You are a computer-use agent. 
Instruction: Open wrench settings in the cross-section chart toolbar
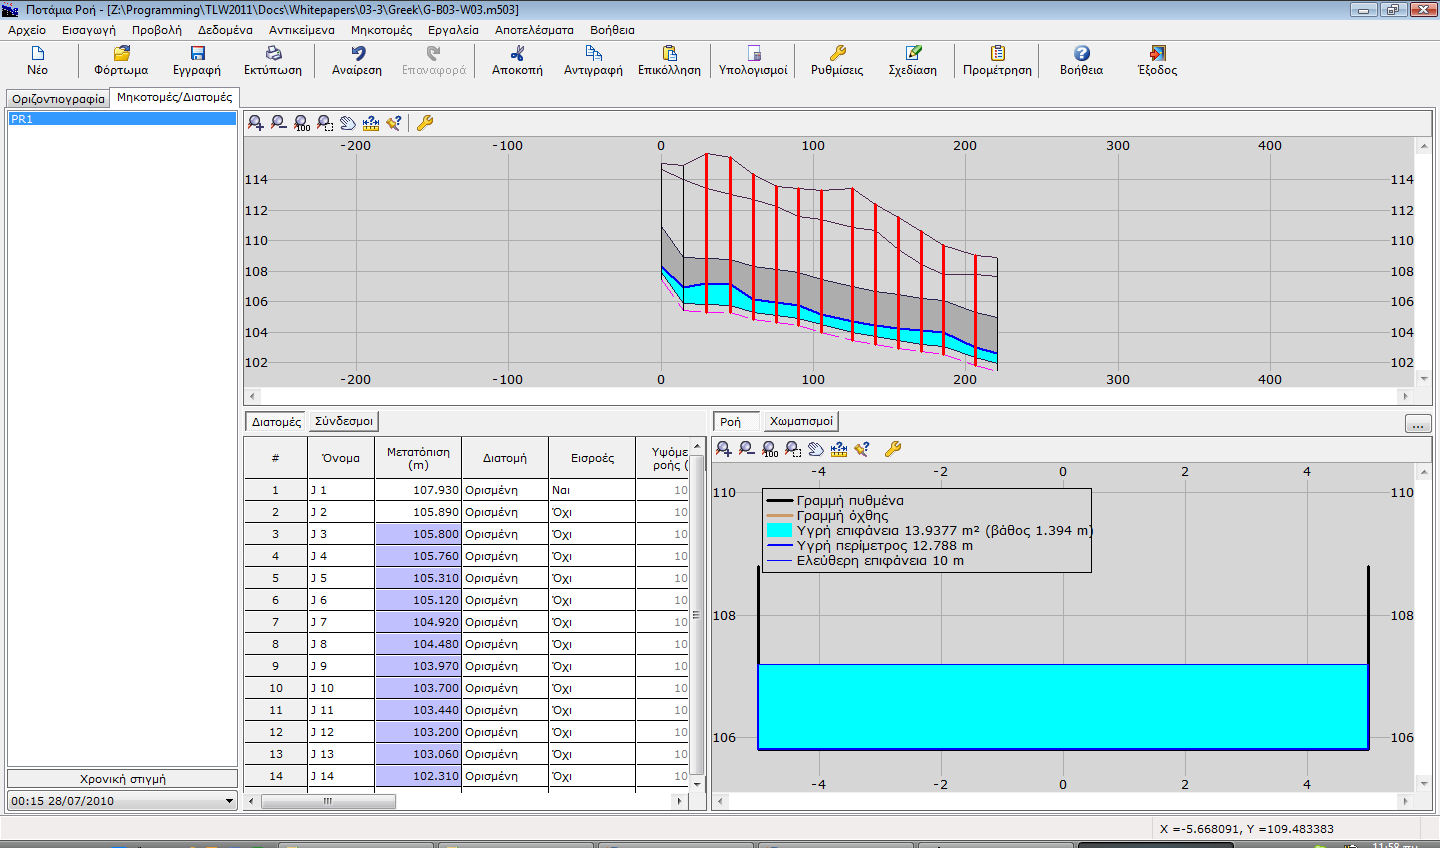pos(893,449)
